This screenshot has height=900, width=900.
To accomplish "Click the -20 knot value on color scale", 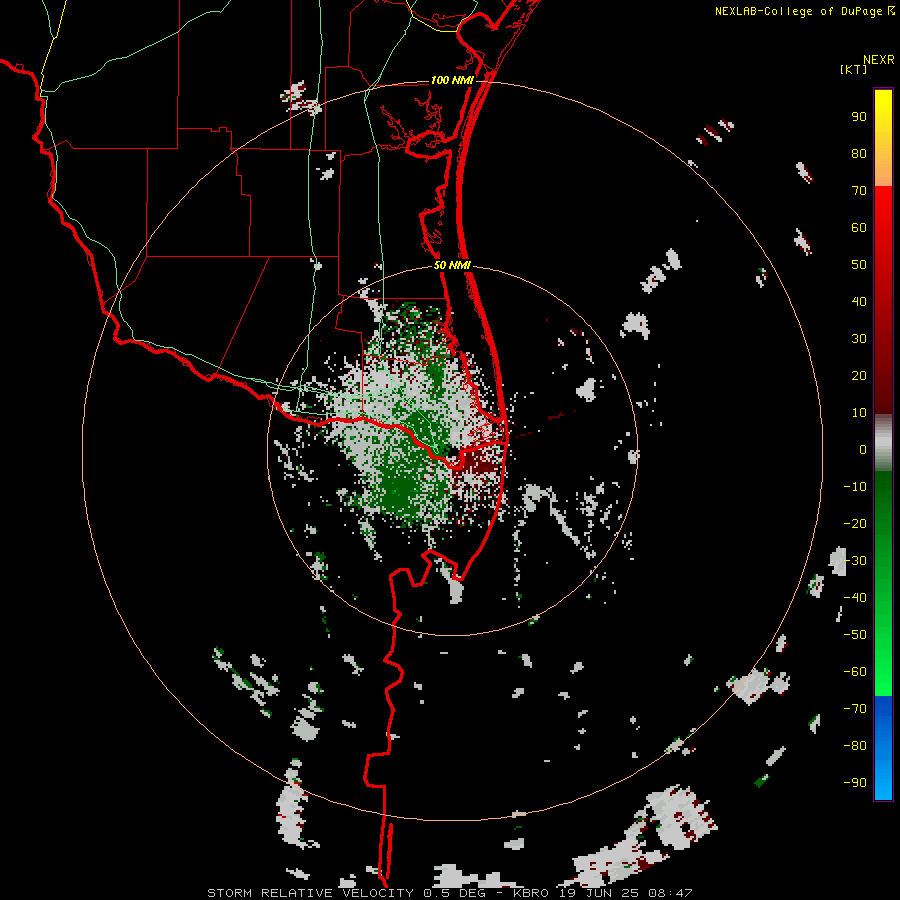I will [855, 524].
